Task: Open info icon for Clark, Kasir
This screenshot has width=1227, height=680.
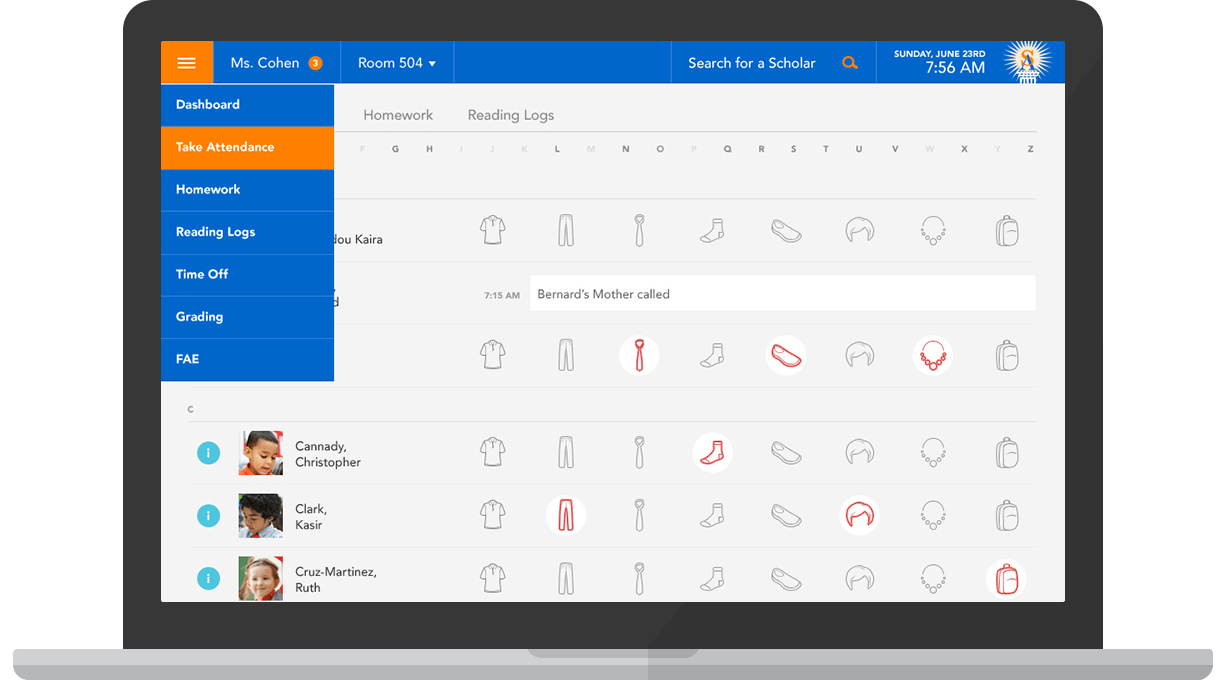Action: (x=208, y=516)
